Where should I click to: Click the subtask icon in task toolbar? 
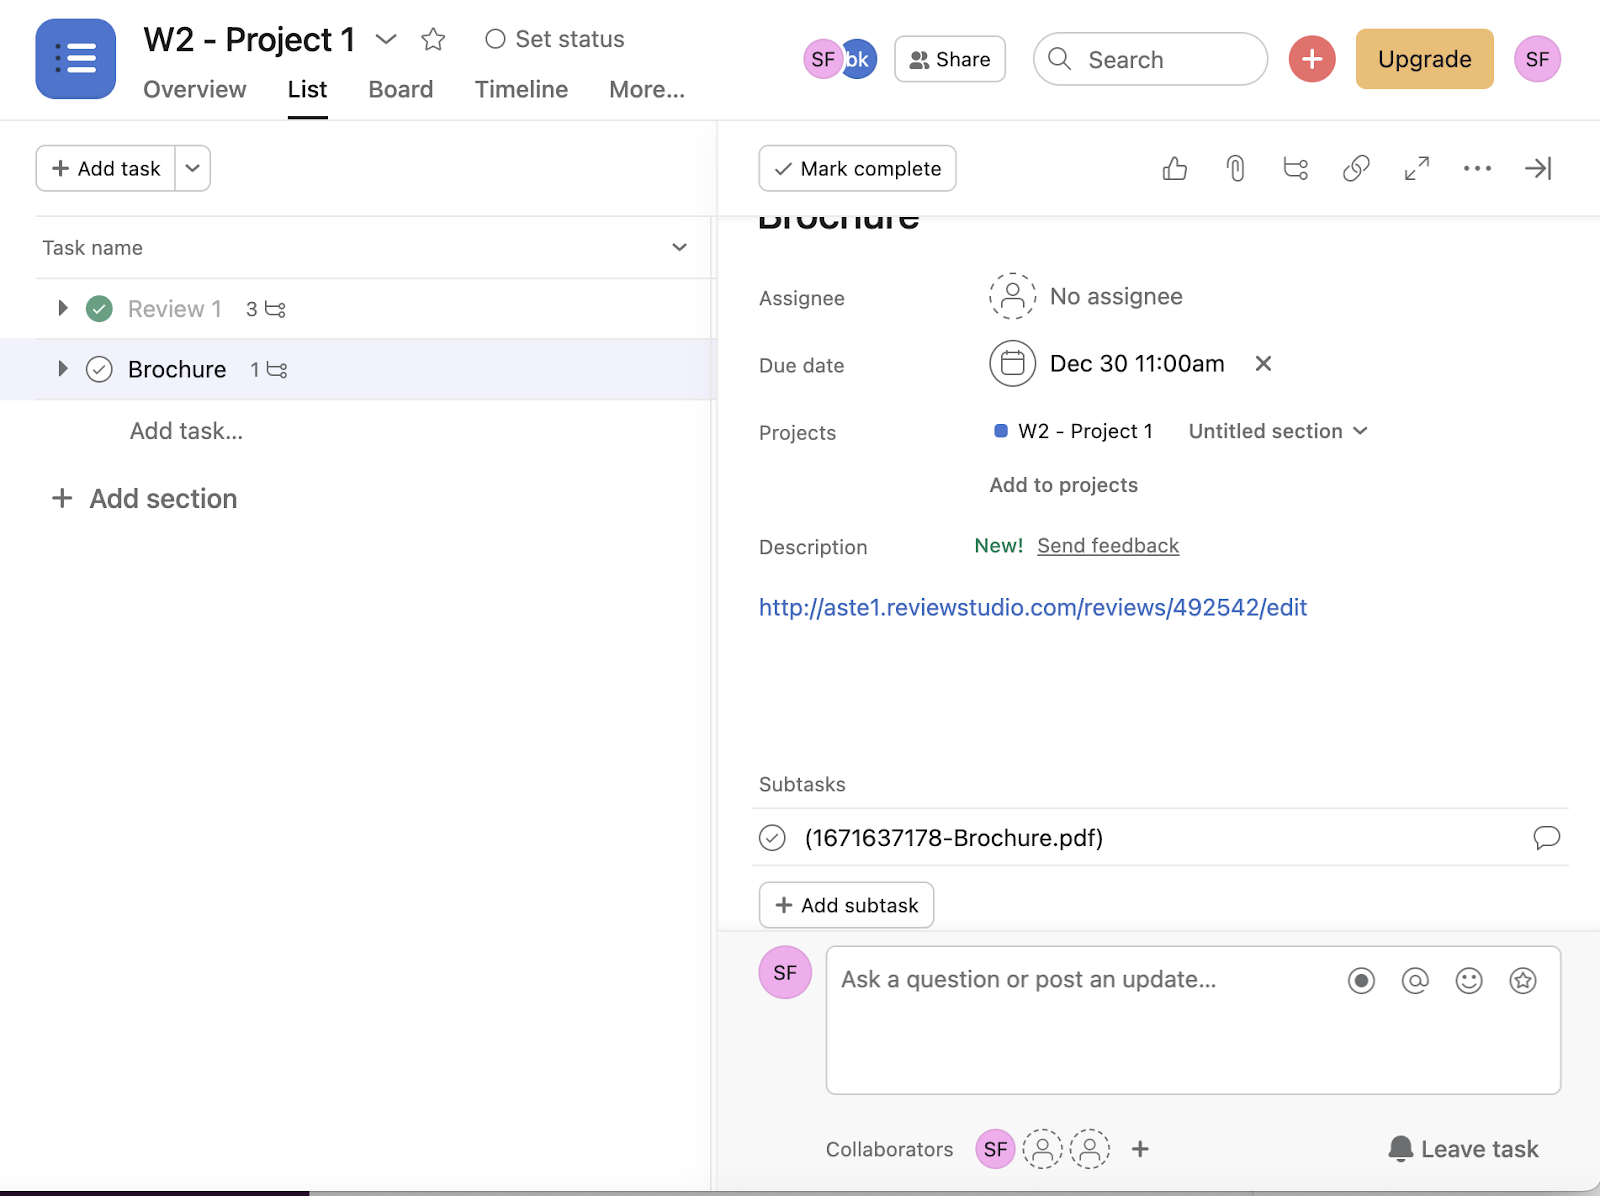(x=1296, y=169)
